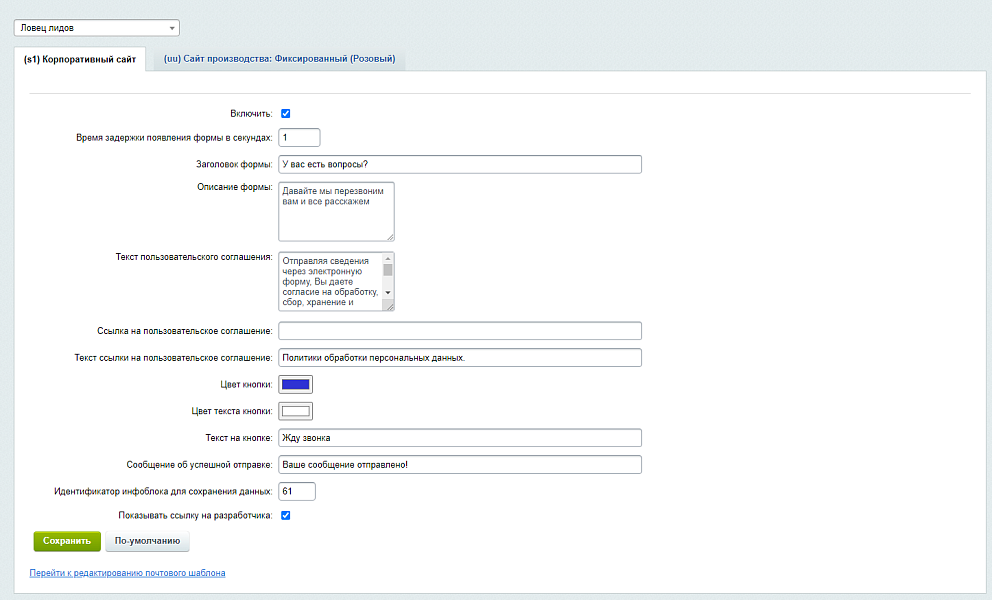Click the success message input field

pyautogui.click(x=459, y=465)
